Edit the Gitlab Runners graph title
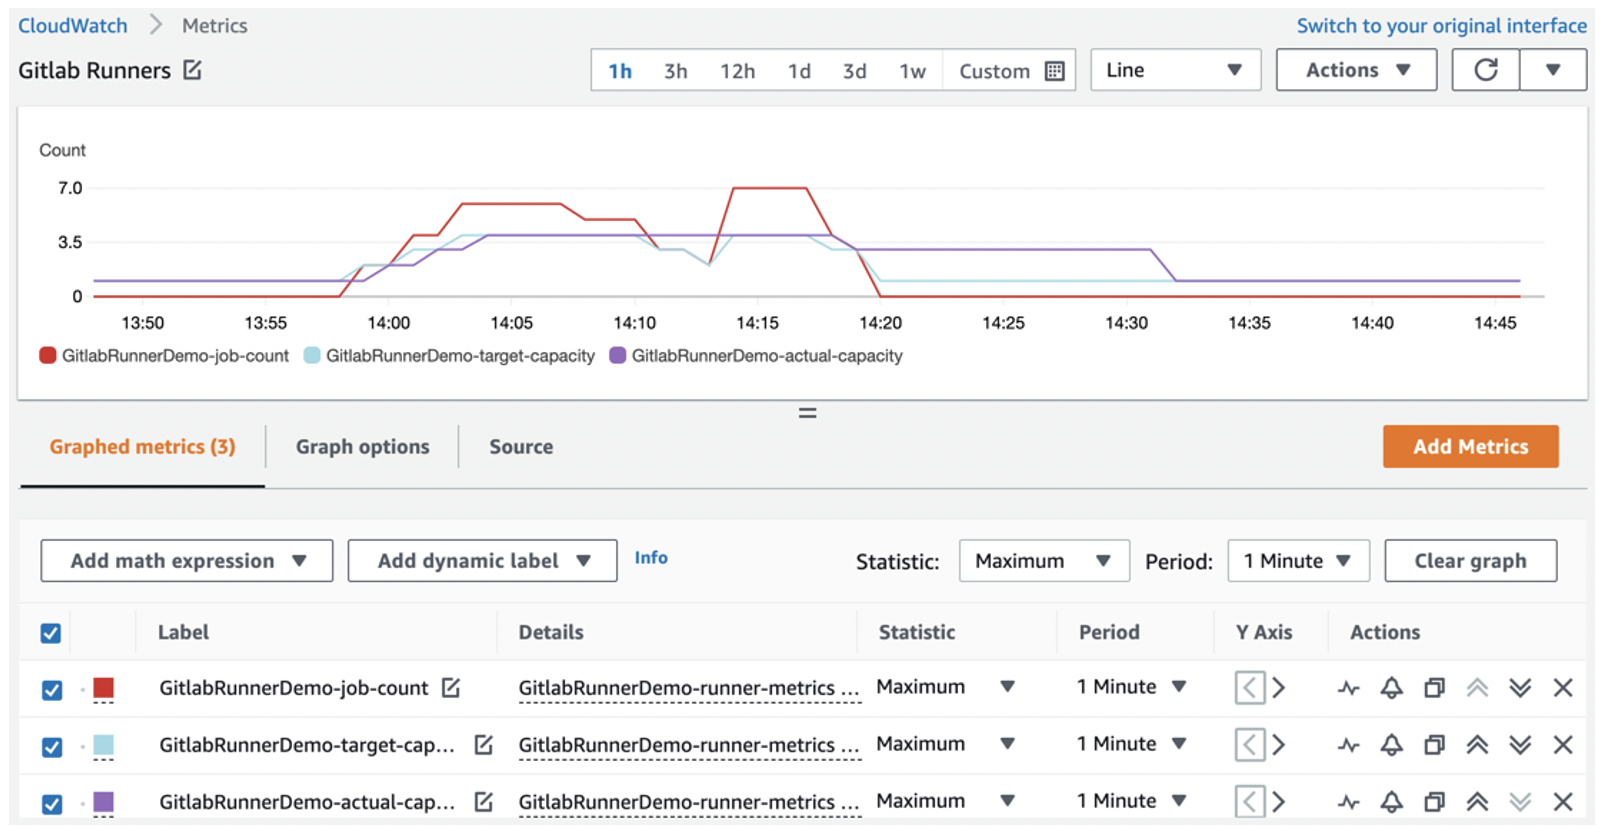Screen dimensions: 1606x826 pyautogui.click(x=193, y=70)
